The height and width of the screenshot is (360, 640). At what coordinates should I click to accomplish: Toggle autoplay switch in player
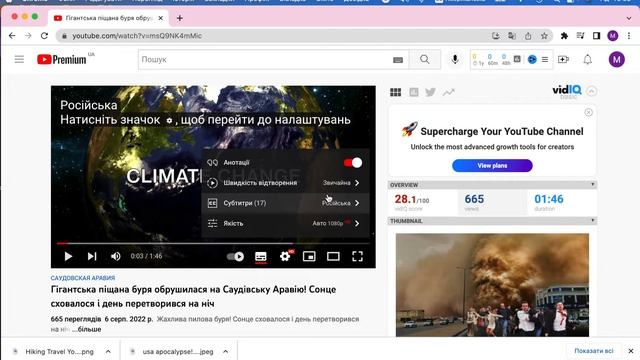236,256
